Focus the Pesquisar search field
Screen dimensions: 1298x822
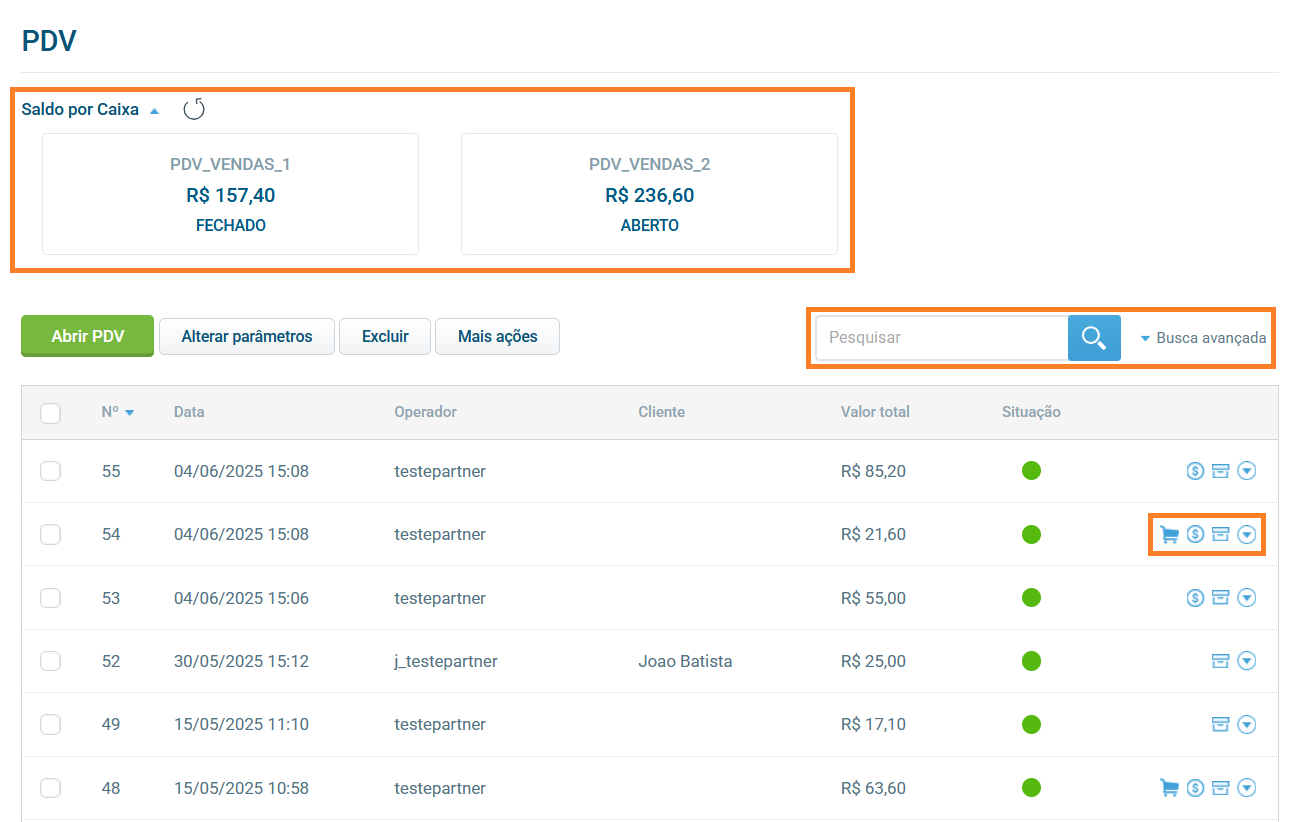coord(940,338)
